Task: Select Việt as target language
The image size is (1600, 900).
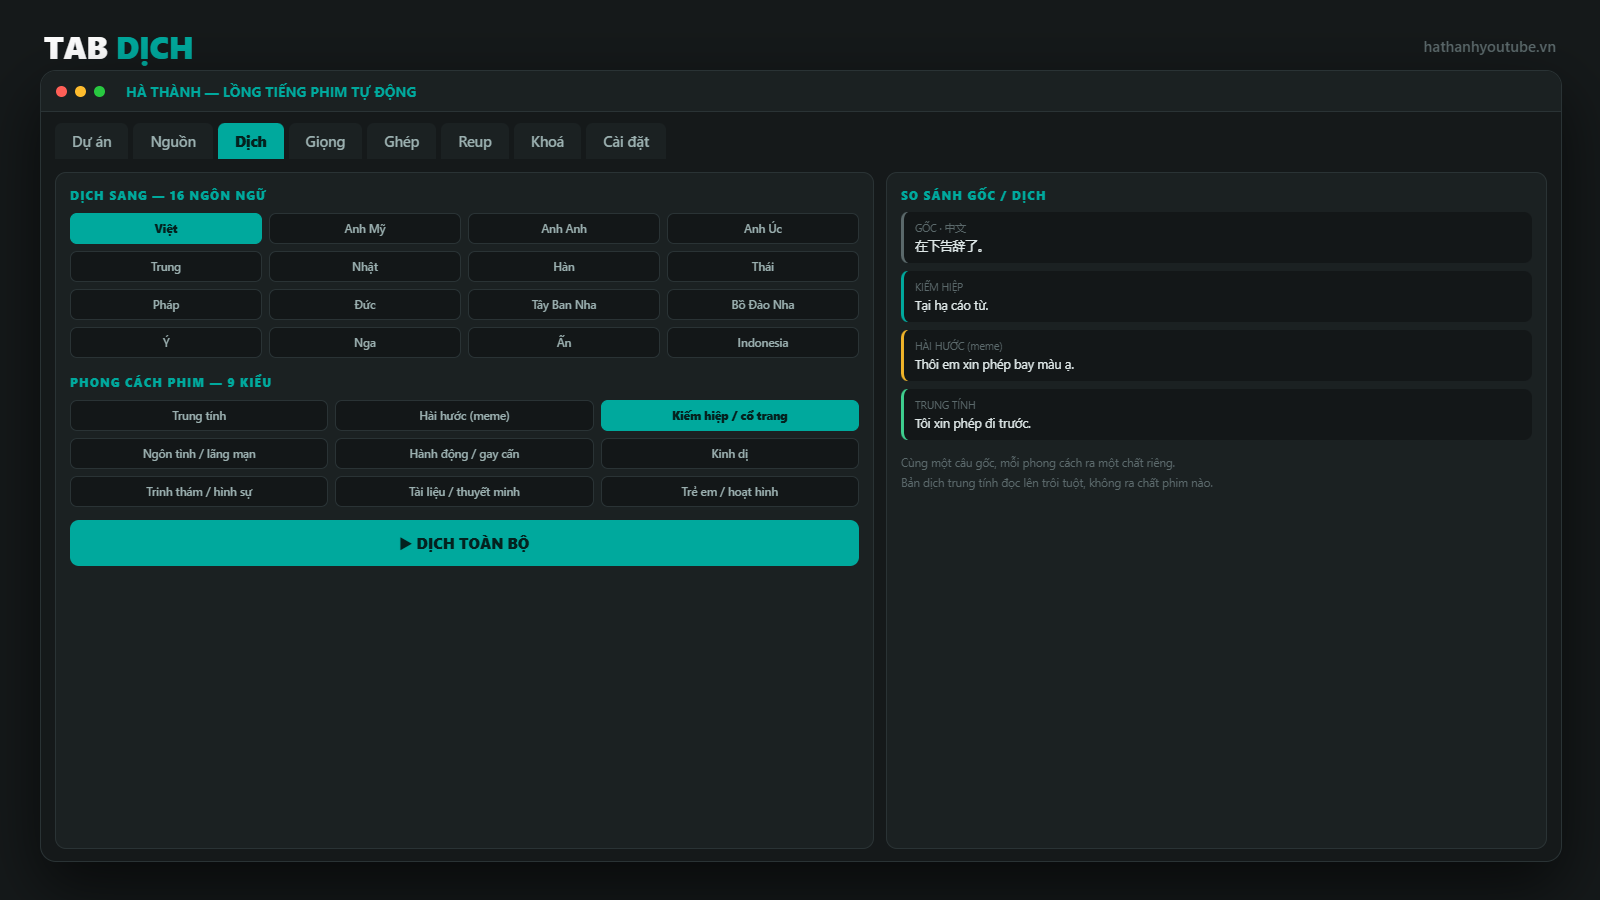Action: point(166,229)
